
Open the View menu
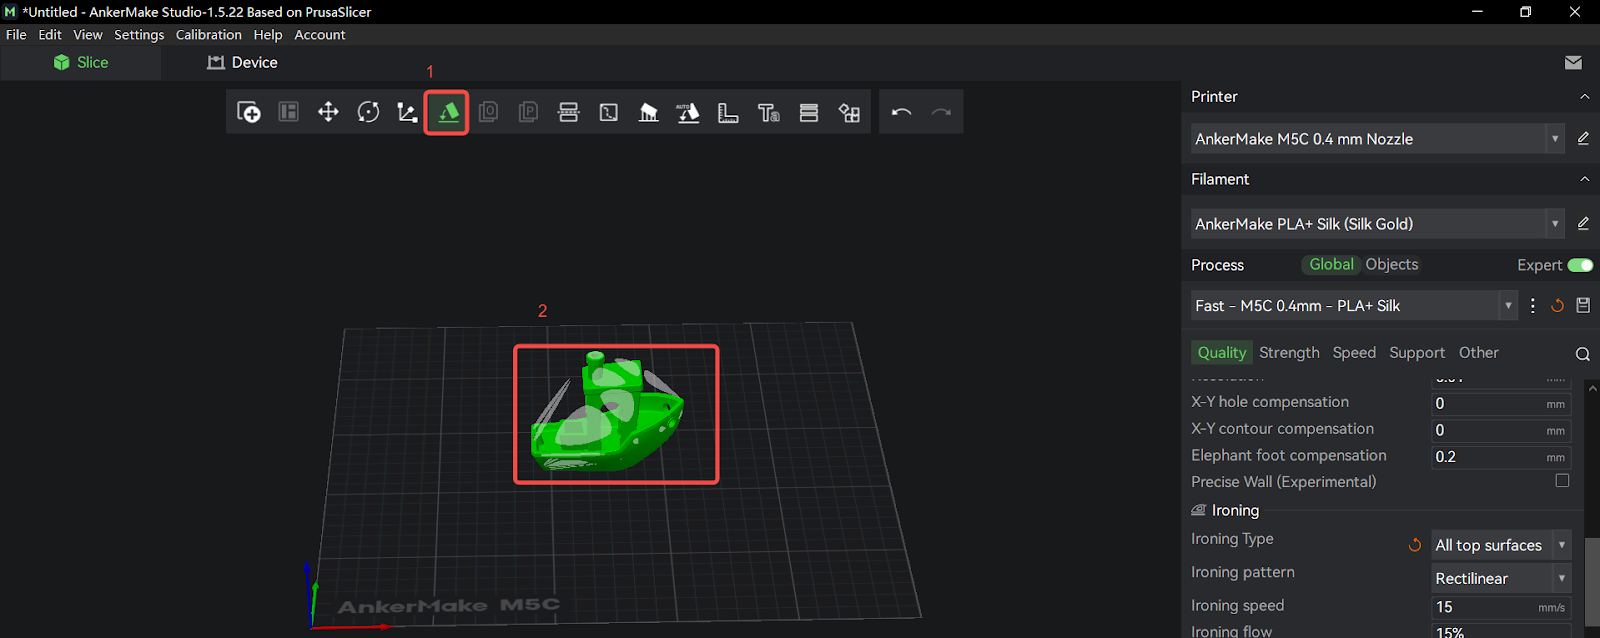pyautogui.click(x=88, y=34)
